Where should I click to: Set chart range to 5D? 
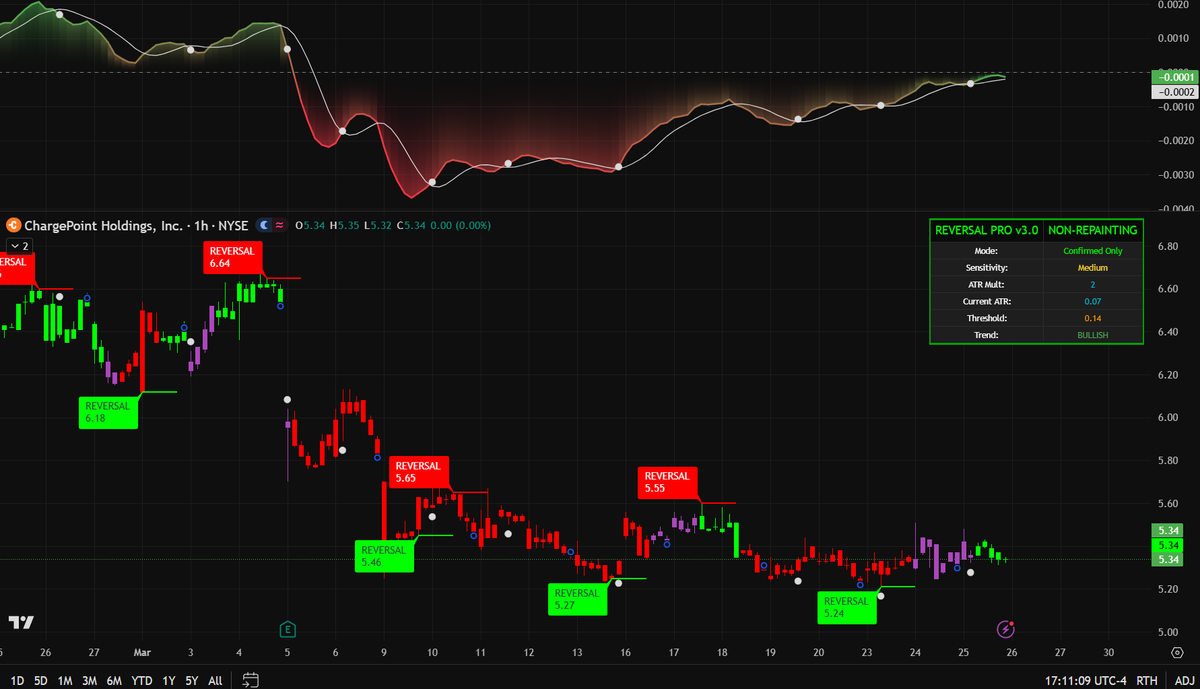pyautogui.click(x=41, y=680)
